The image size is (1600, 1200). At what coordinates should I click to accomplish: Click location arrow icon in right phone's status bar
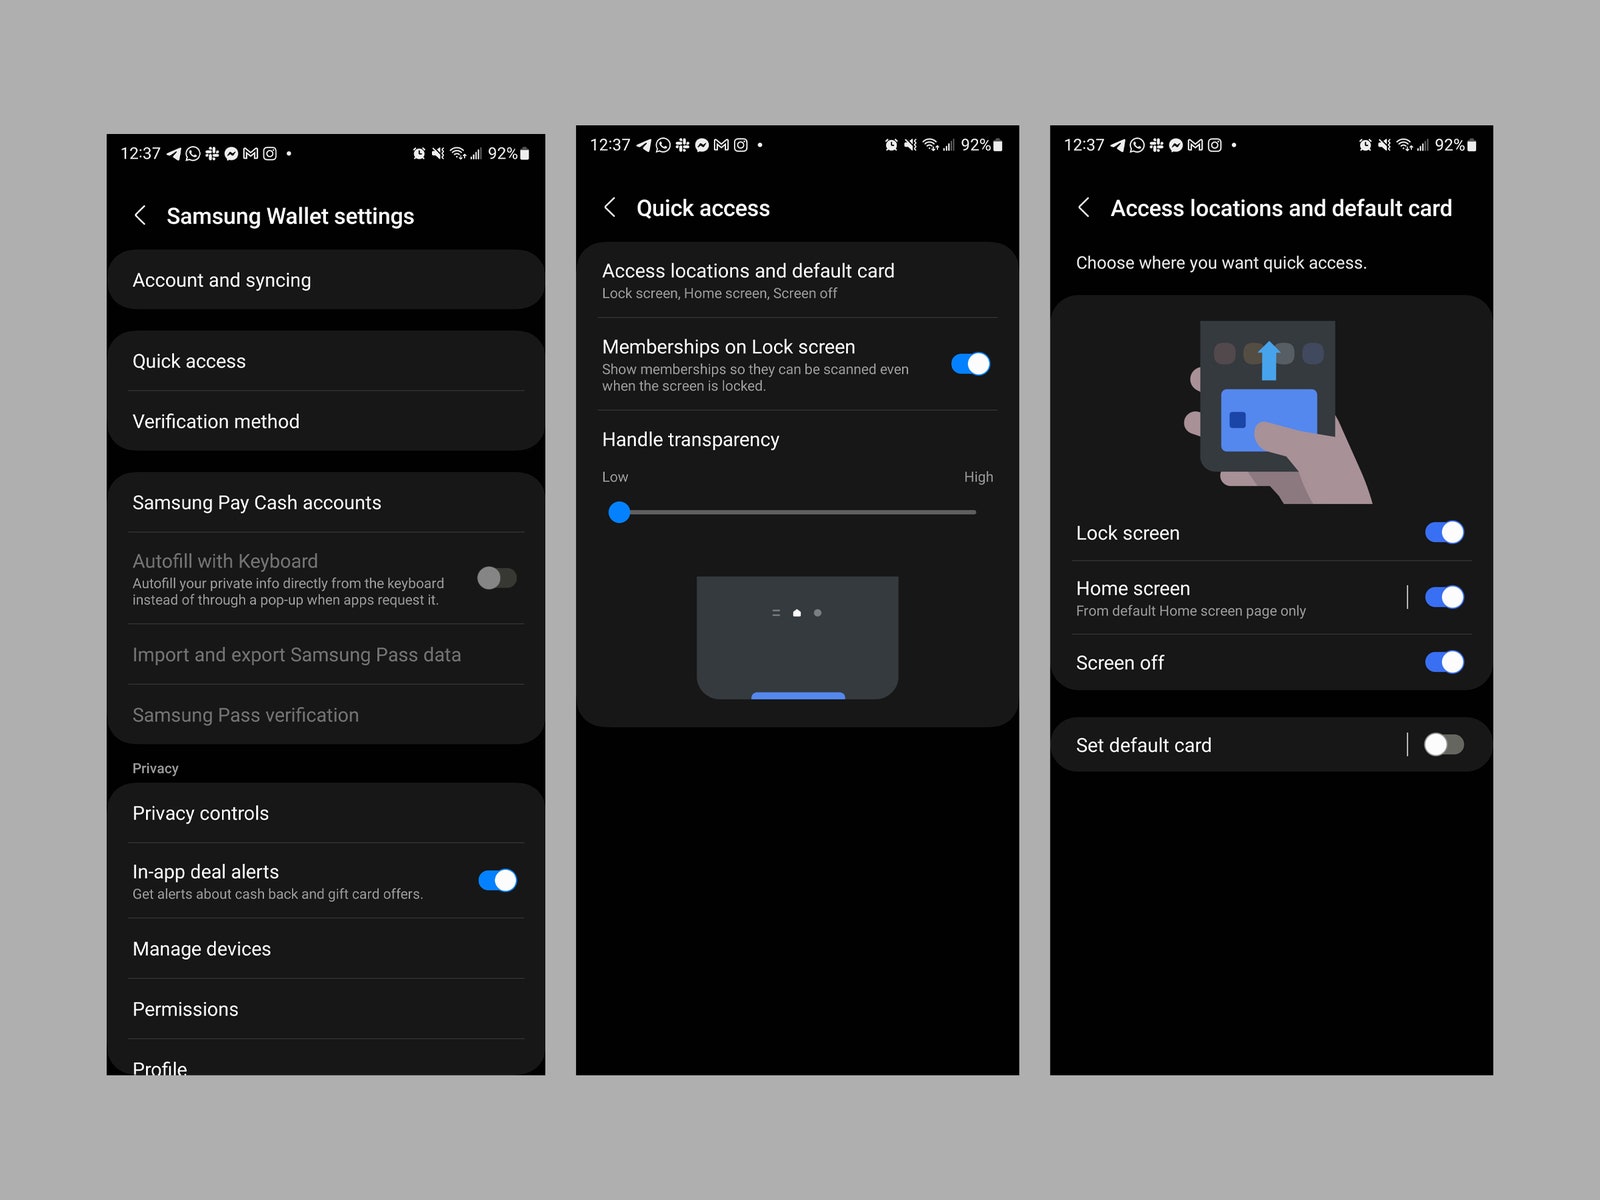click(1118, 145)
